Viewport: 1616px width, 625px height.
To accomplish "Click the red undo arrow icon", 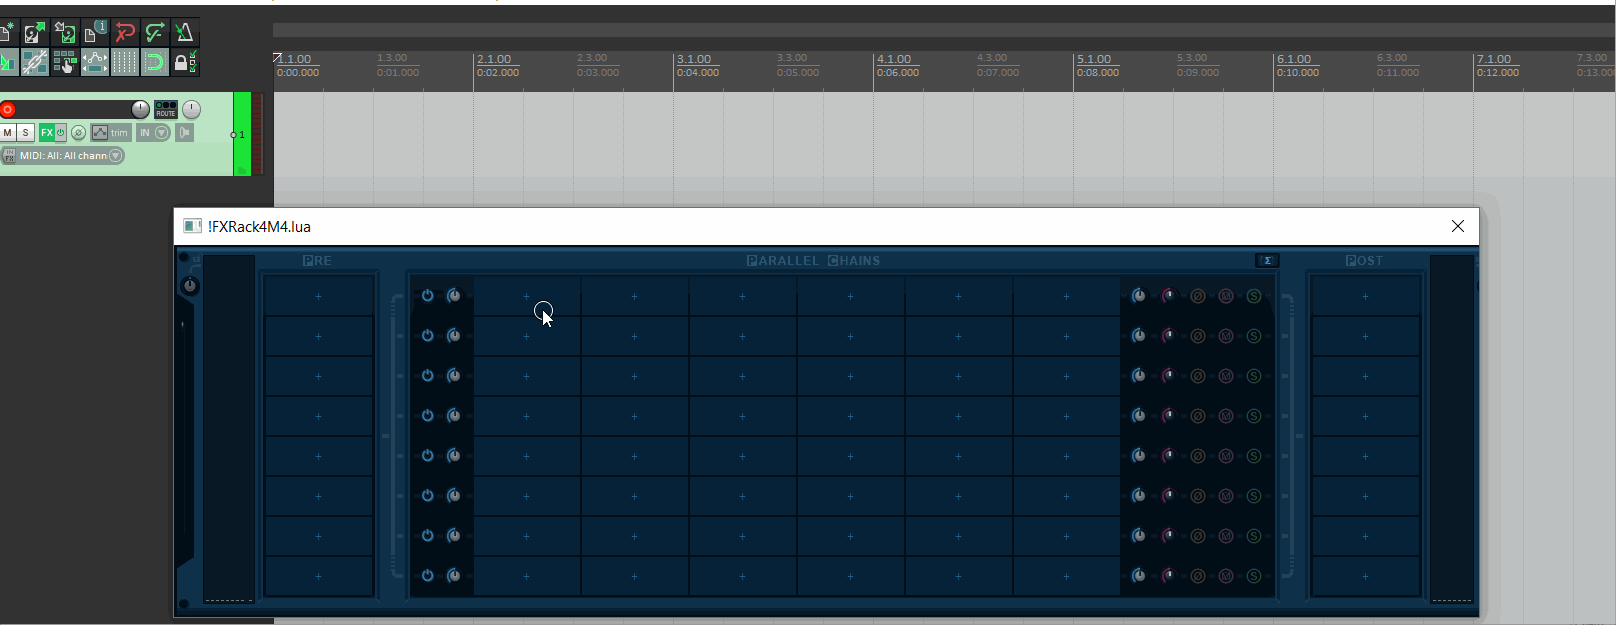I will [125, 33].
